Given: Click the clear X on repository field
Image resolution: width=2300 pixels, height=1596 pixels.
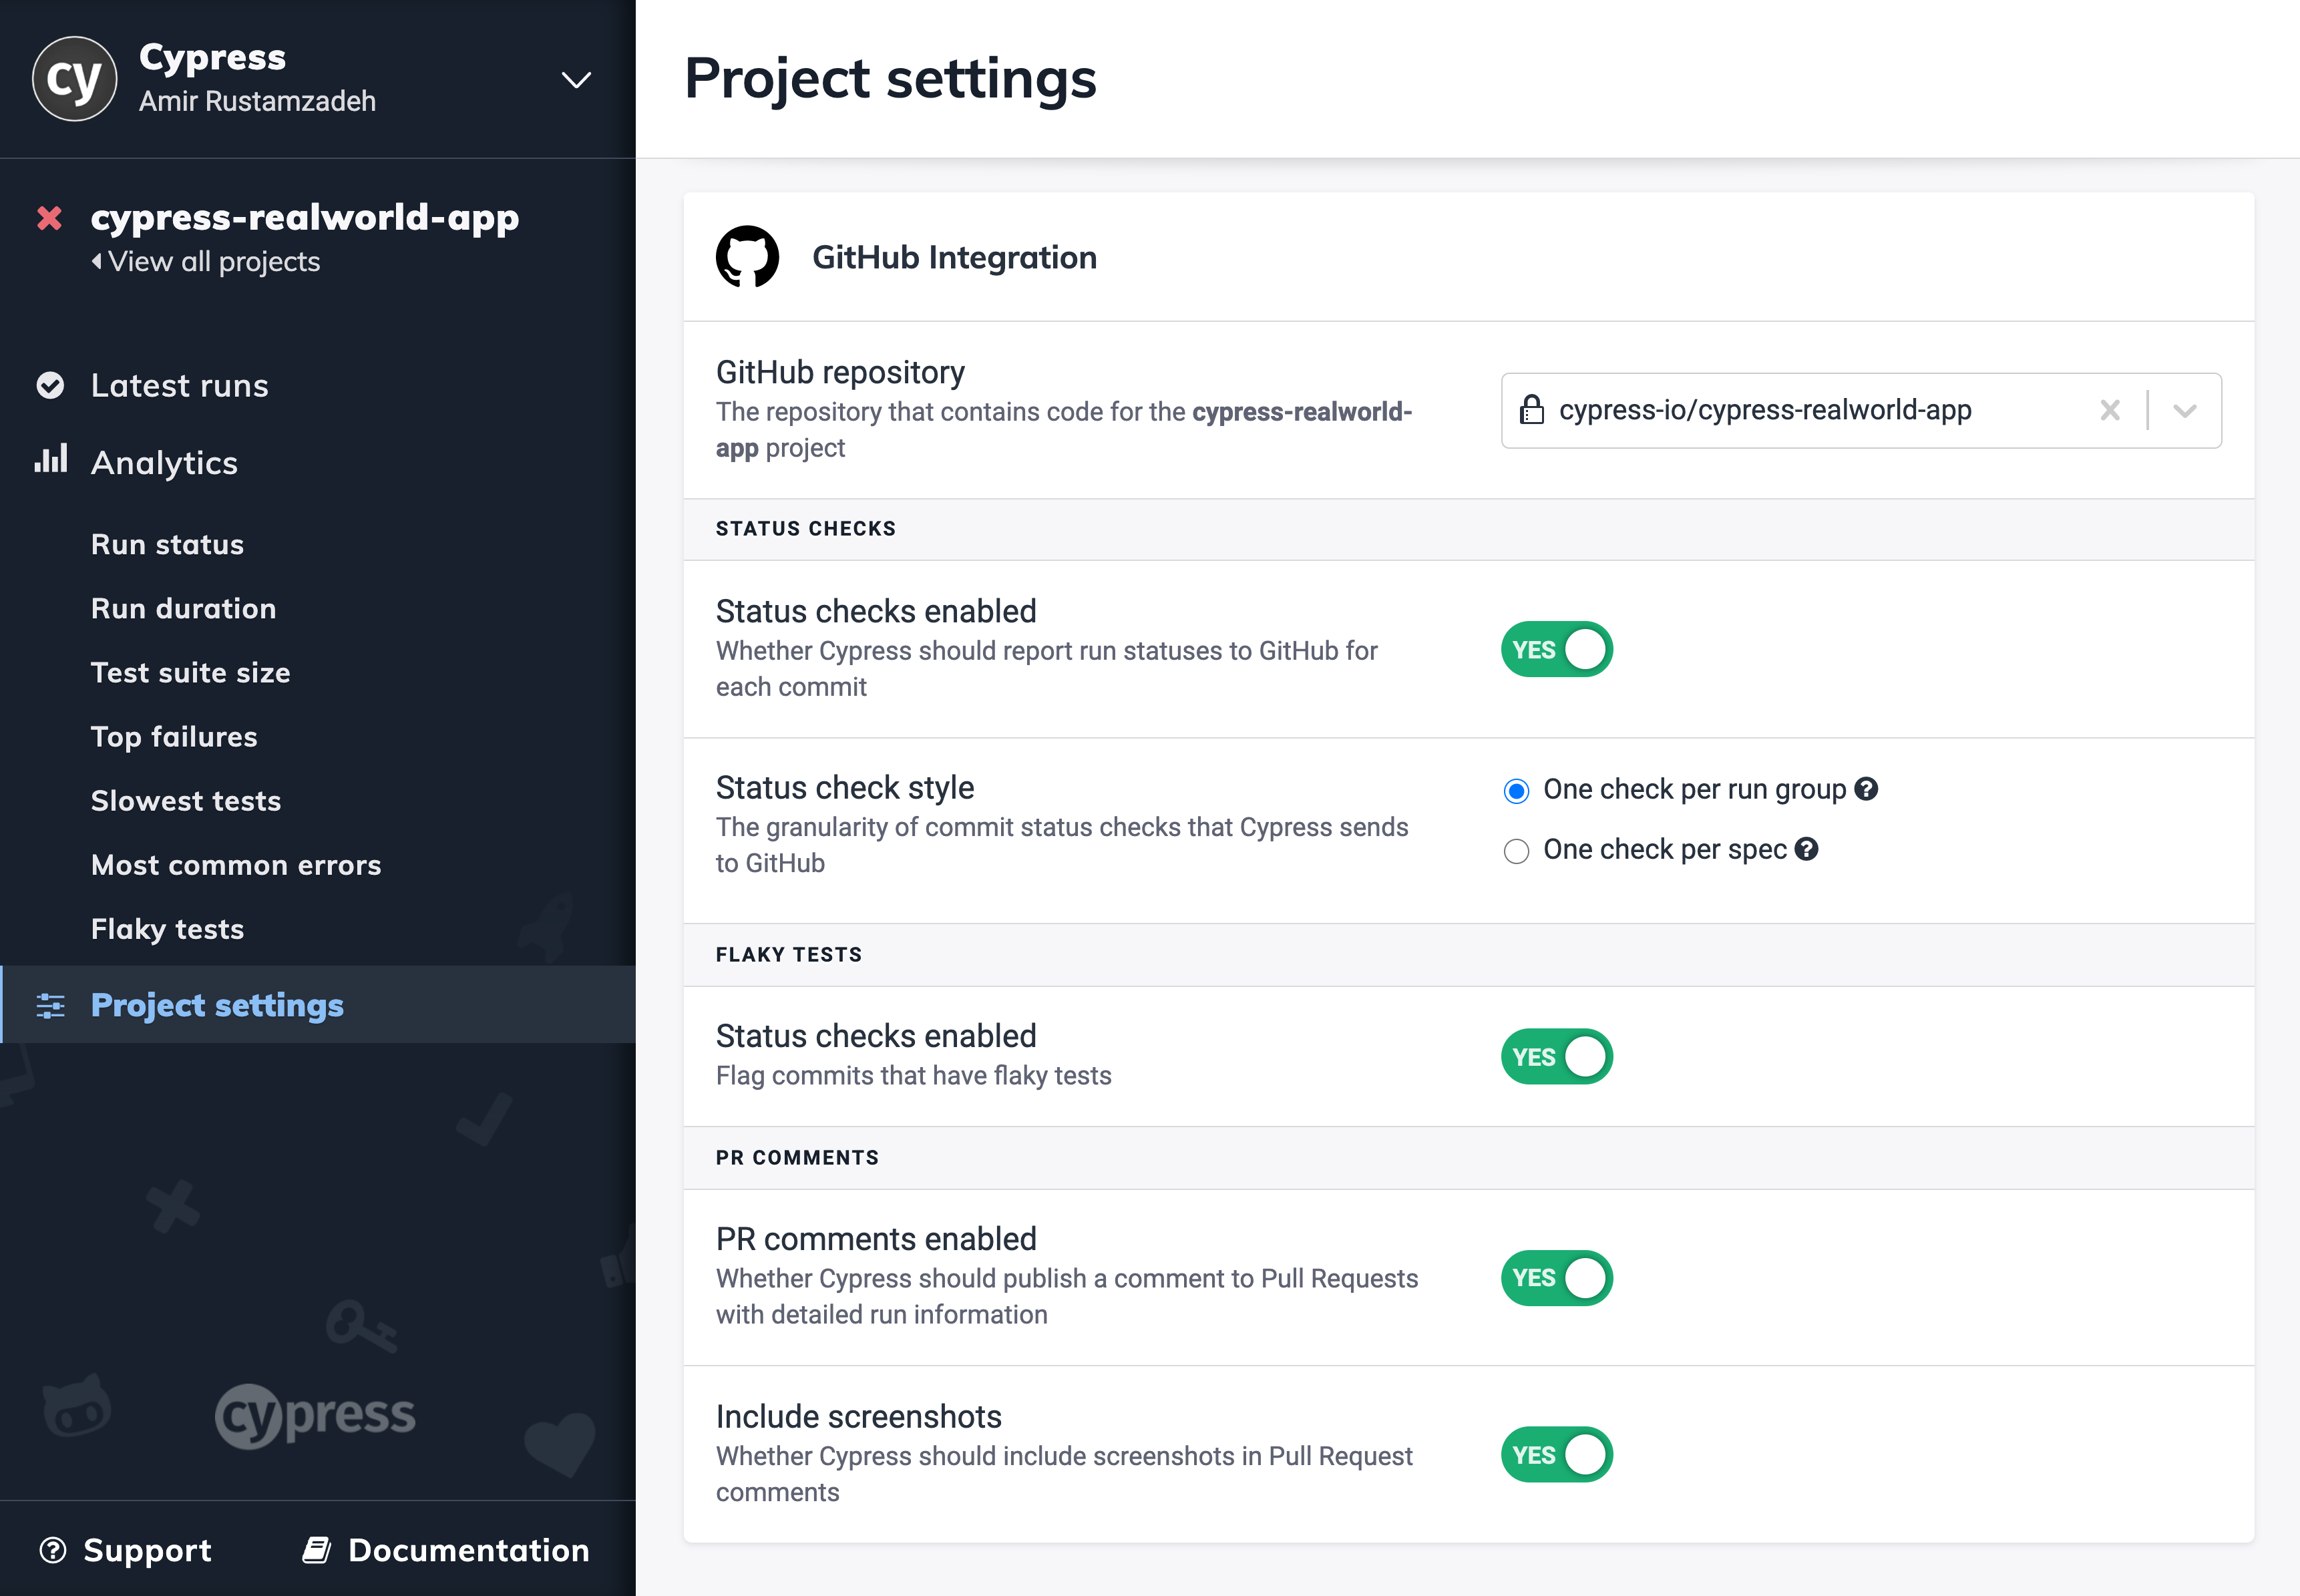Looking at the screenshot, I should coord(2111,409).
